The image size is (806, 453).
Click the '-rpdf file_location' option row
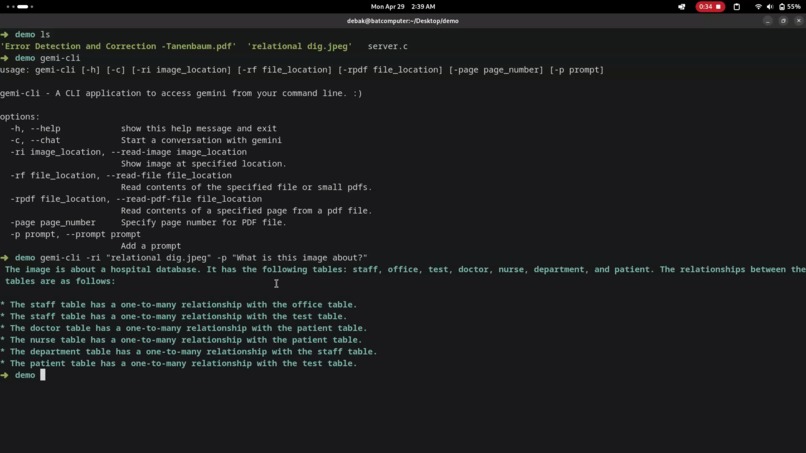(x=136, y=199)
